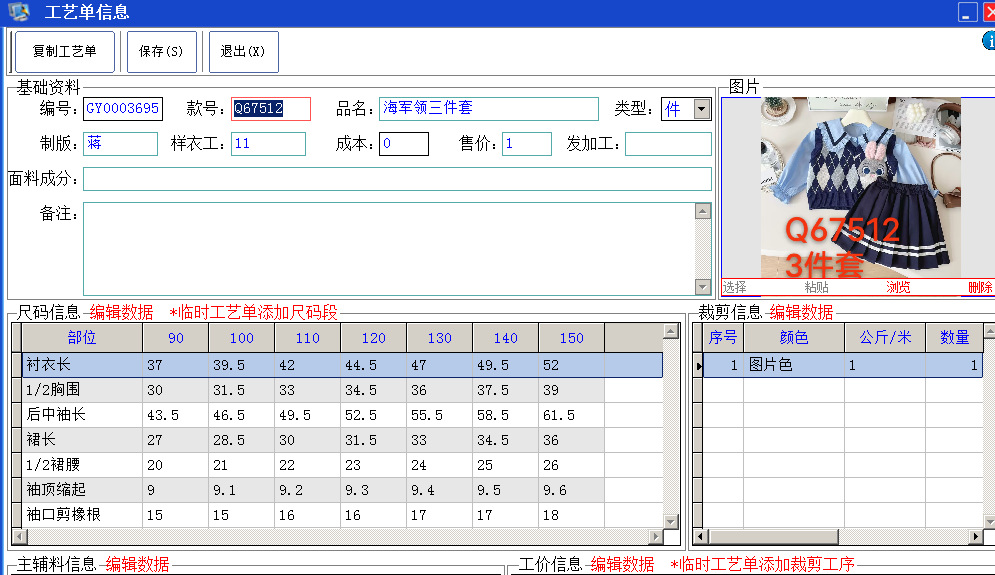This screenshot has height=575, width=995.
Task: Click 编辑数据 next to 裁剪信息
Action: tap(801, 312)
